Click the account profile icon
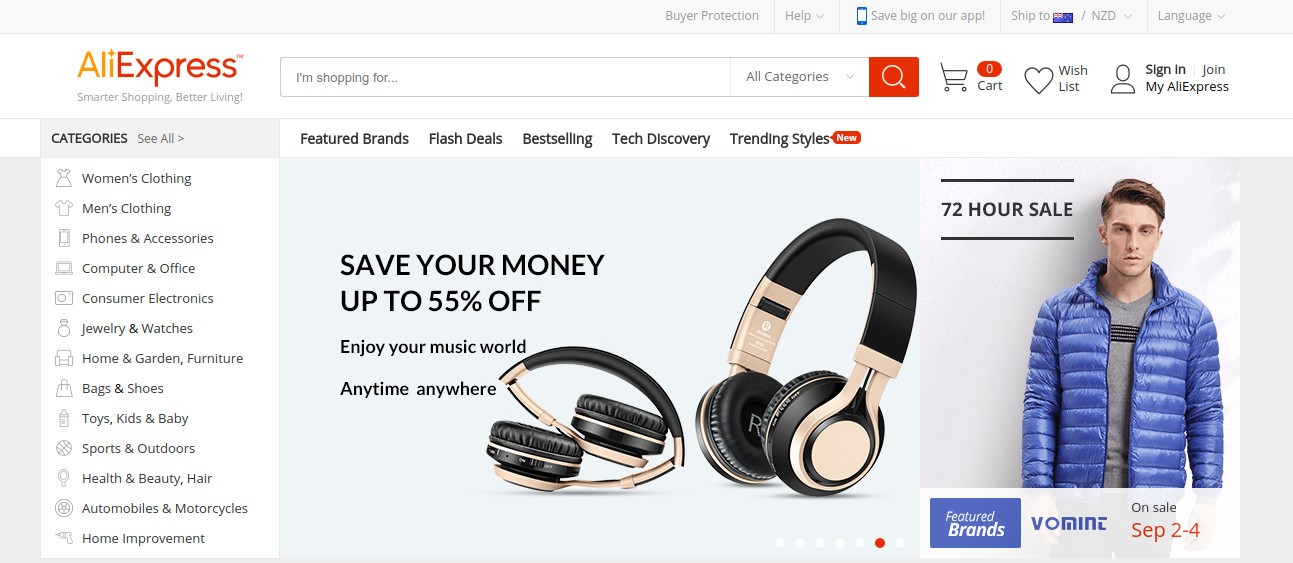The width and height of the screenshot is (1293, 563). click(x=1123, y=79)
